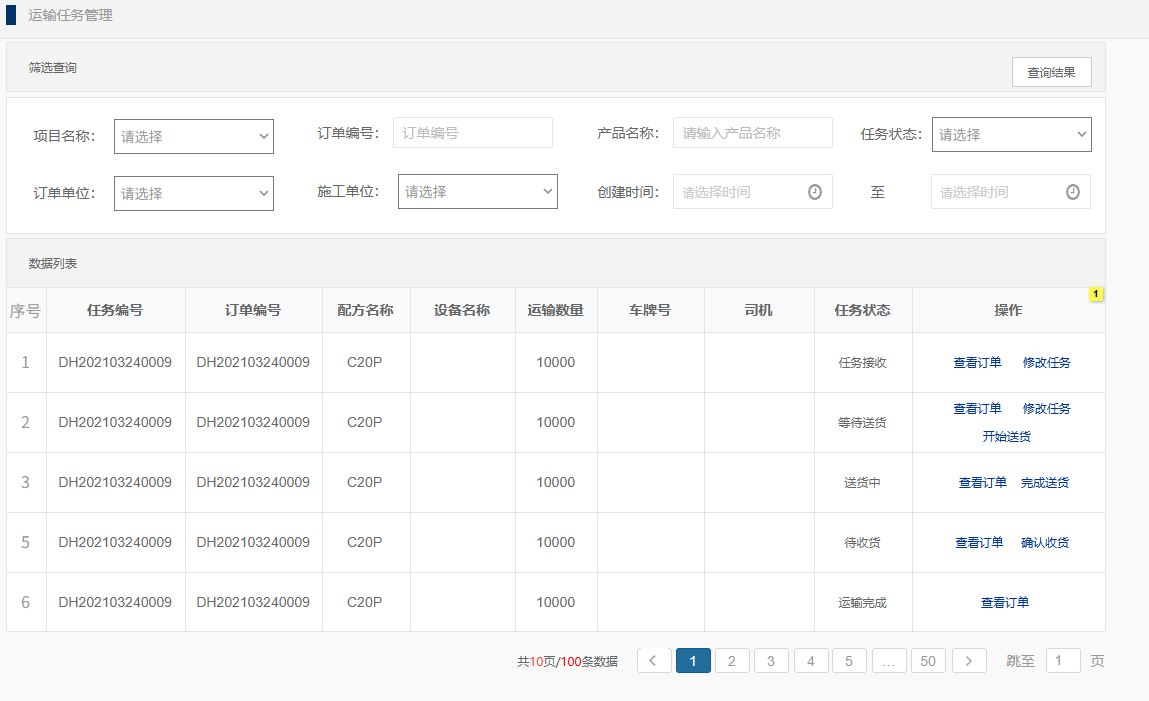The width and height of the screenshot is (1149, 701).
Task: Click the clock icon in end time field
Action: 1072,192
